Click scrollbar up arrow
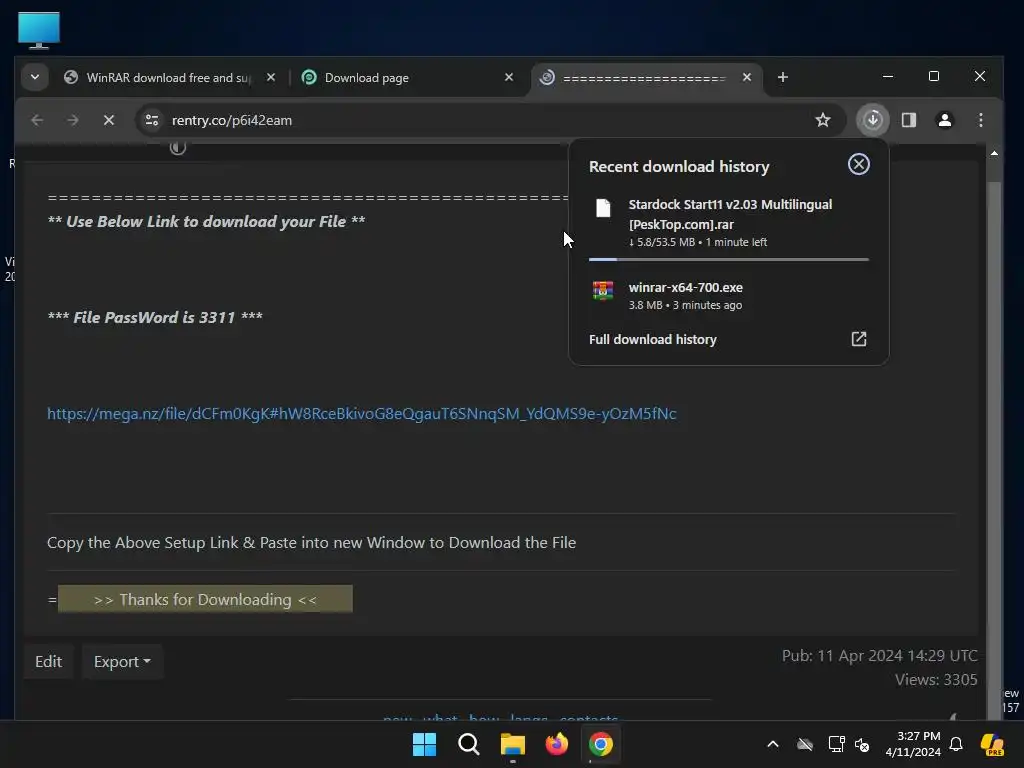 994,153
